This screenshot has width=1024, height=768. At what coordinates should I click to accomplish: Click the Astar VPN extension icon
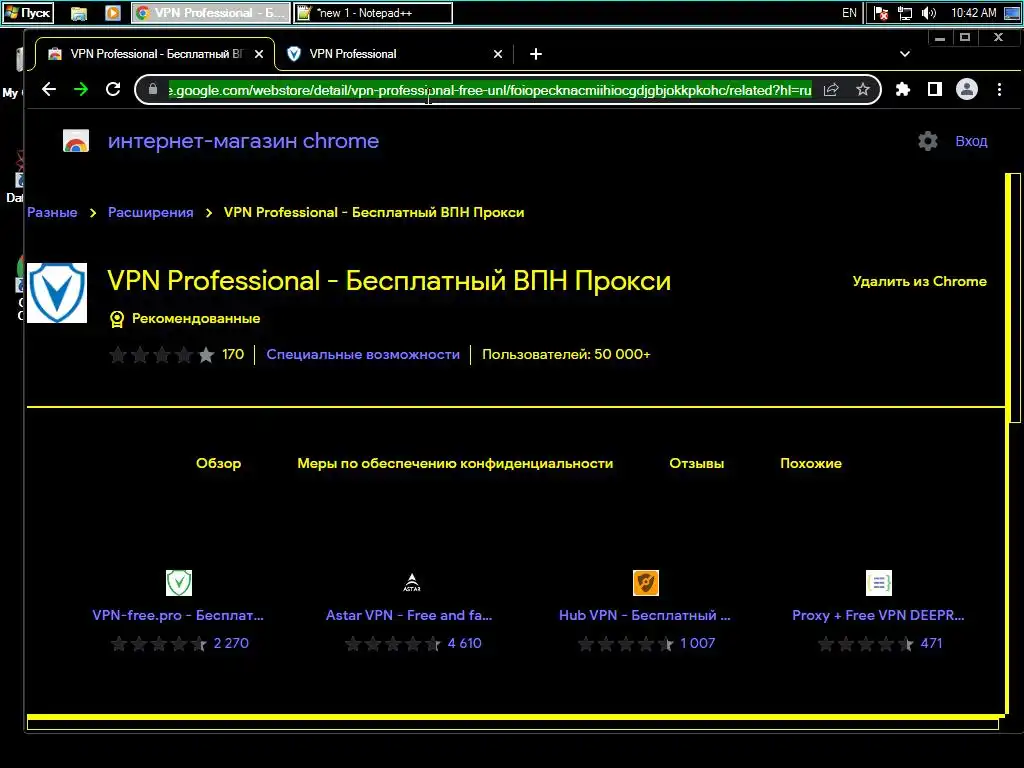[x=411, y=583]
